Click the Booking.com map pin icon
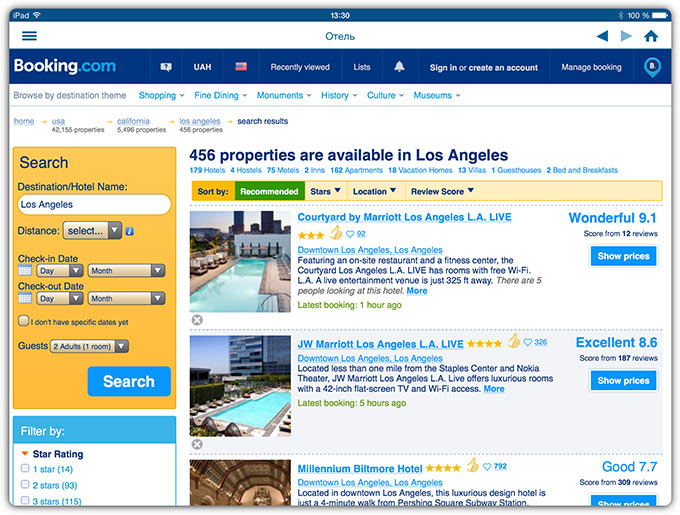 [652, 67]
